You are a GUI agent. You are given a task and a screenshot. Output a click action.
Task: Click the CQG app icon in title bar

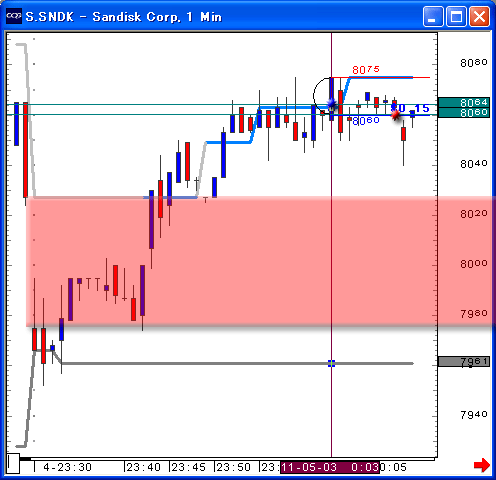(x=14, y=16)
